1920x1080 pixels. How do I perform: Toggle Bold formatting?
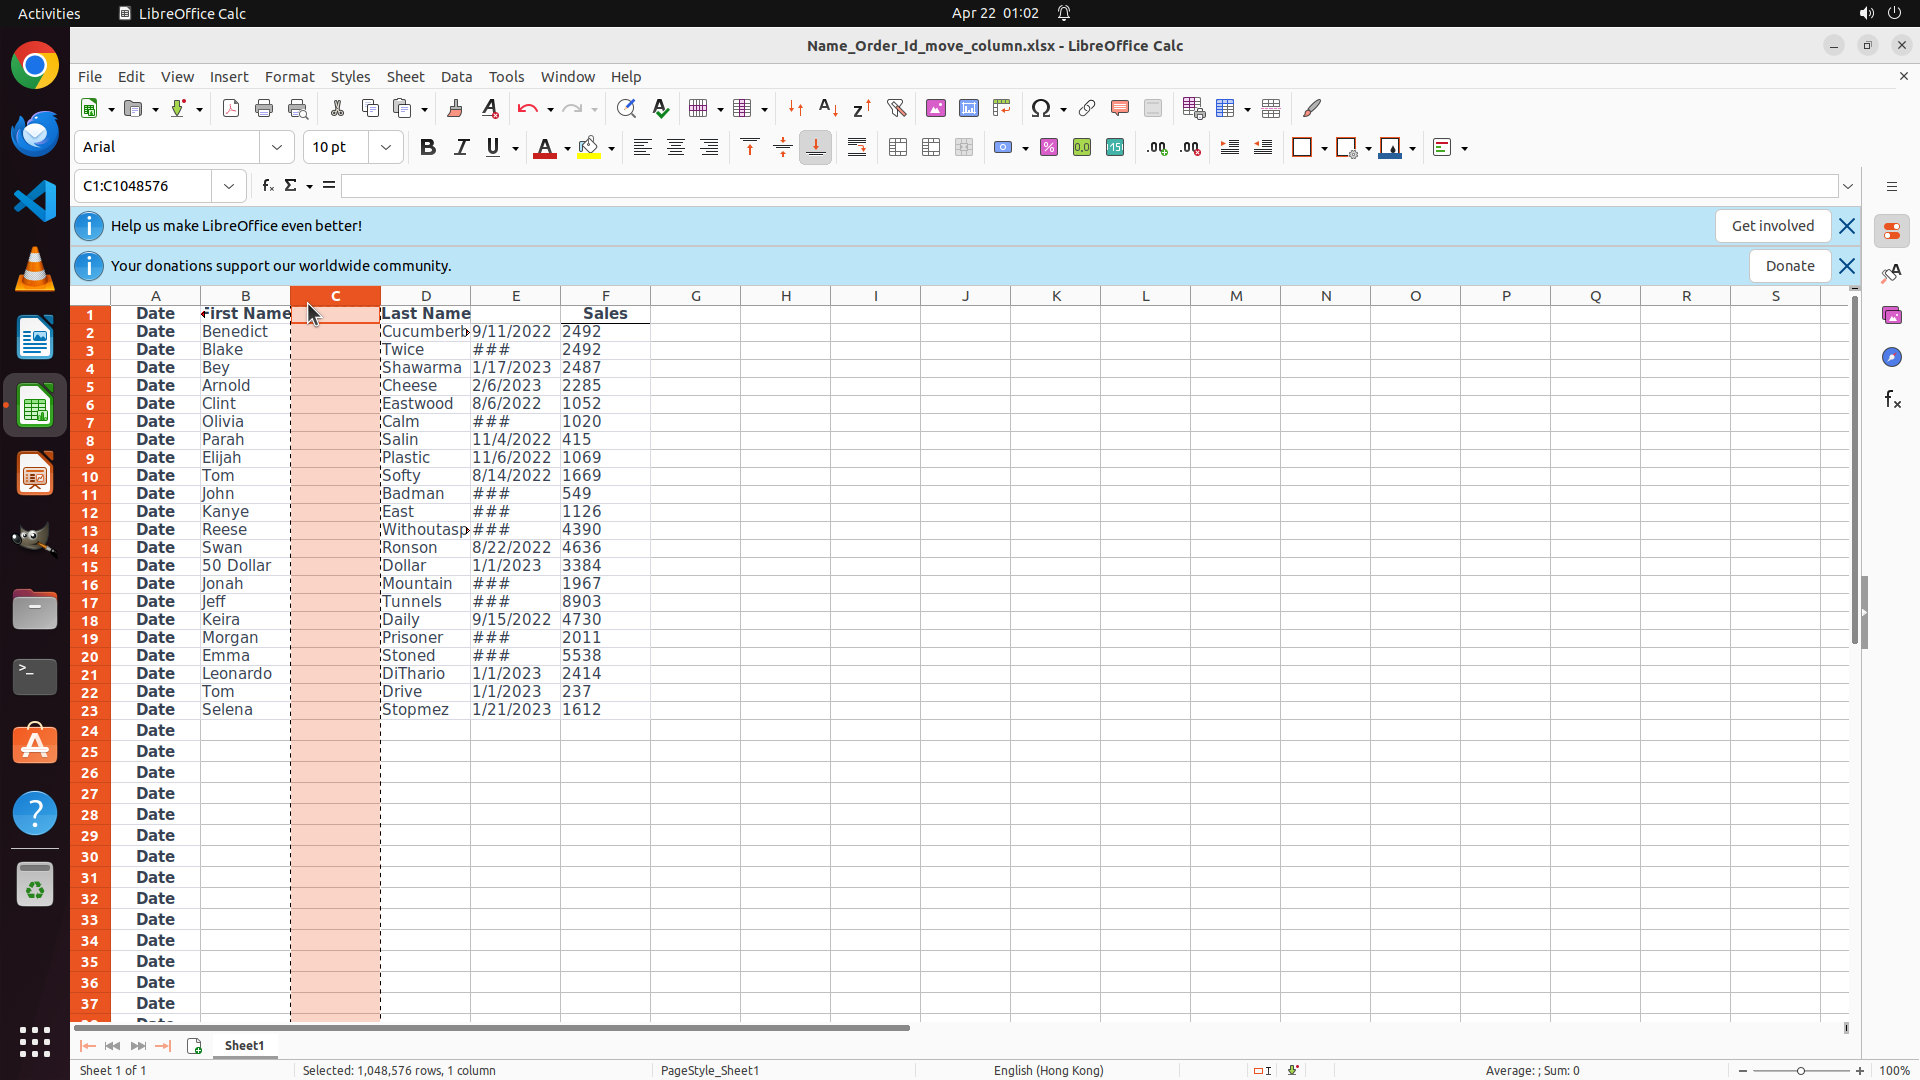pyautogui.click(x=428, y=148)
